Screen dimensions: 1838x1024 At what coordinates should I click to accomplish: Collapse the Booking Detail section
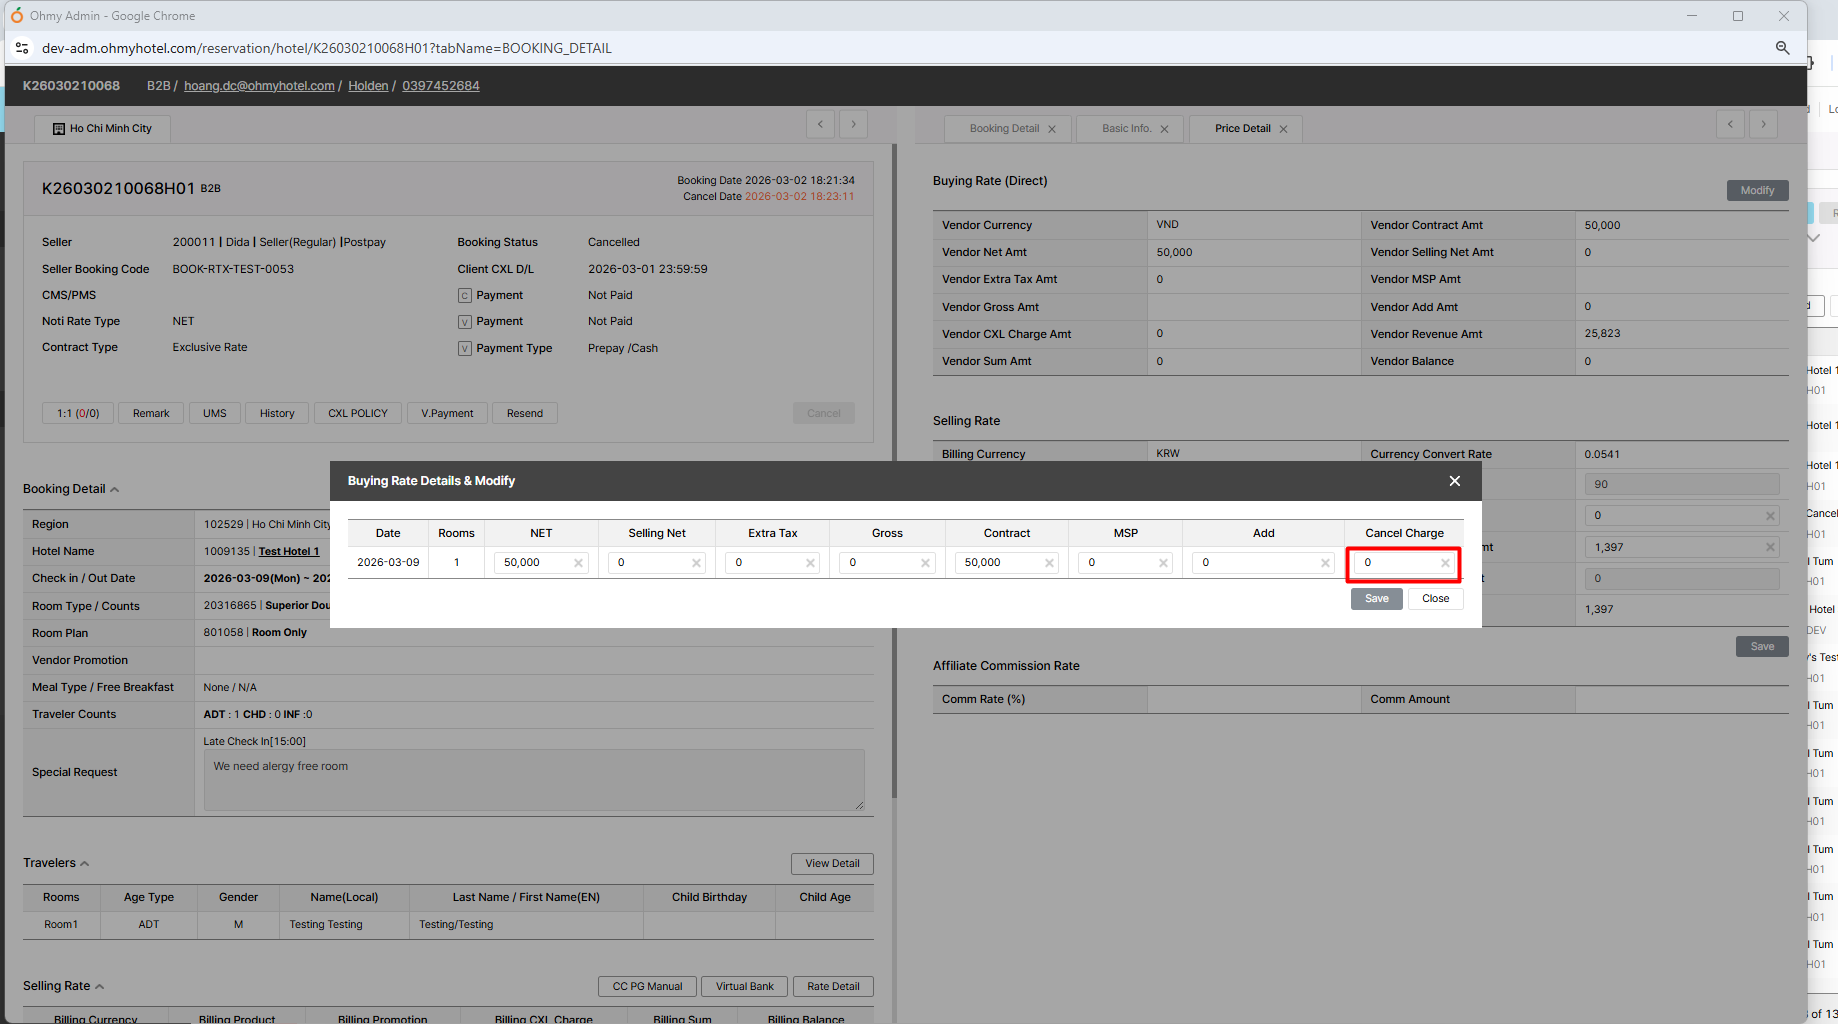tap(114, 489)
